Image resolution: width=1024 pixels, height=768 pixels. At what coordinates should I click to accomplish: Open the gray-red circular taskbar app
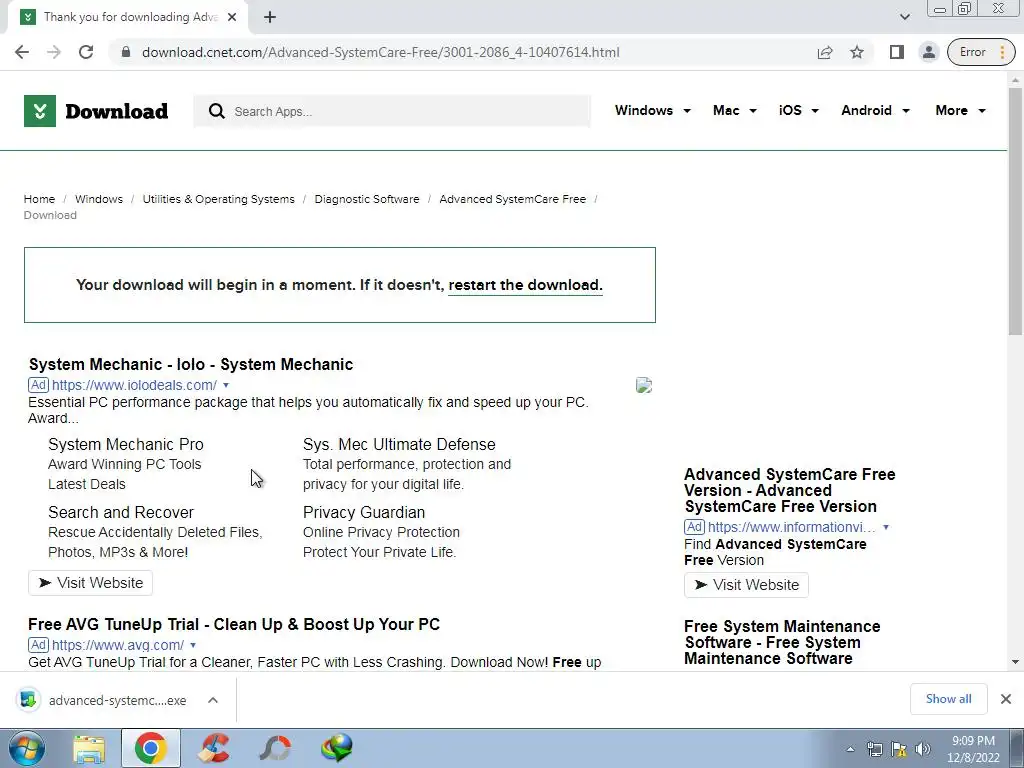pos(275,748)
